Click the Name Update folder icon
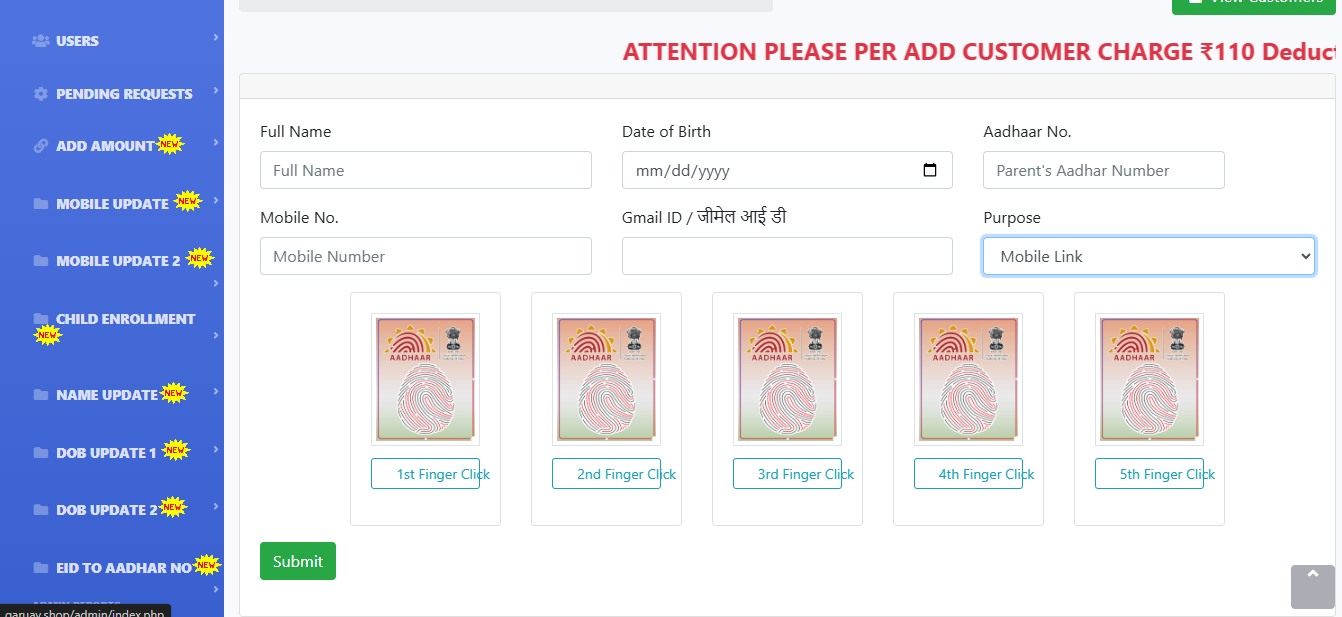Image resolution: width=1342 pixels, height=617 pixels. pos(41,395)
